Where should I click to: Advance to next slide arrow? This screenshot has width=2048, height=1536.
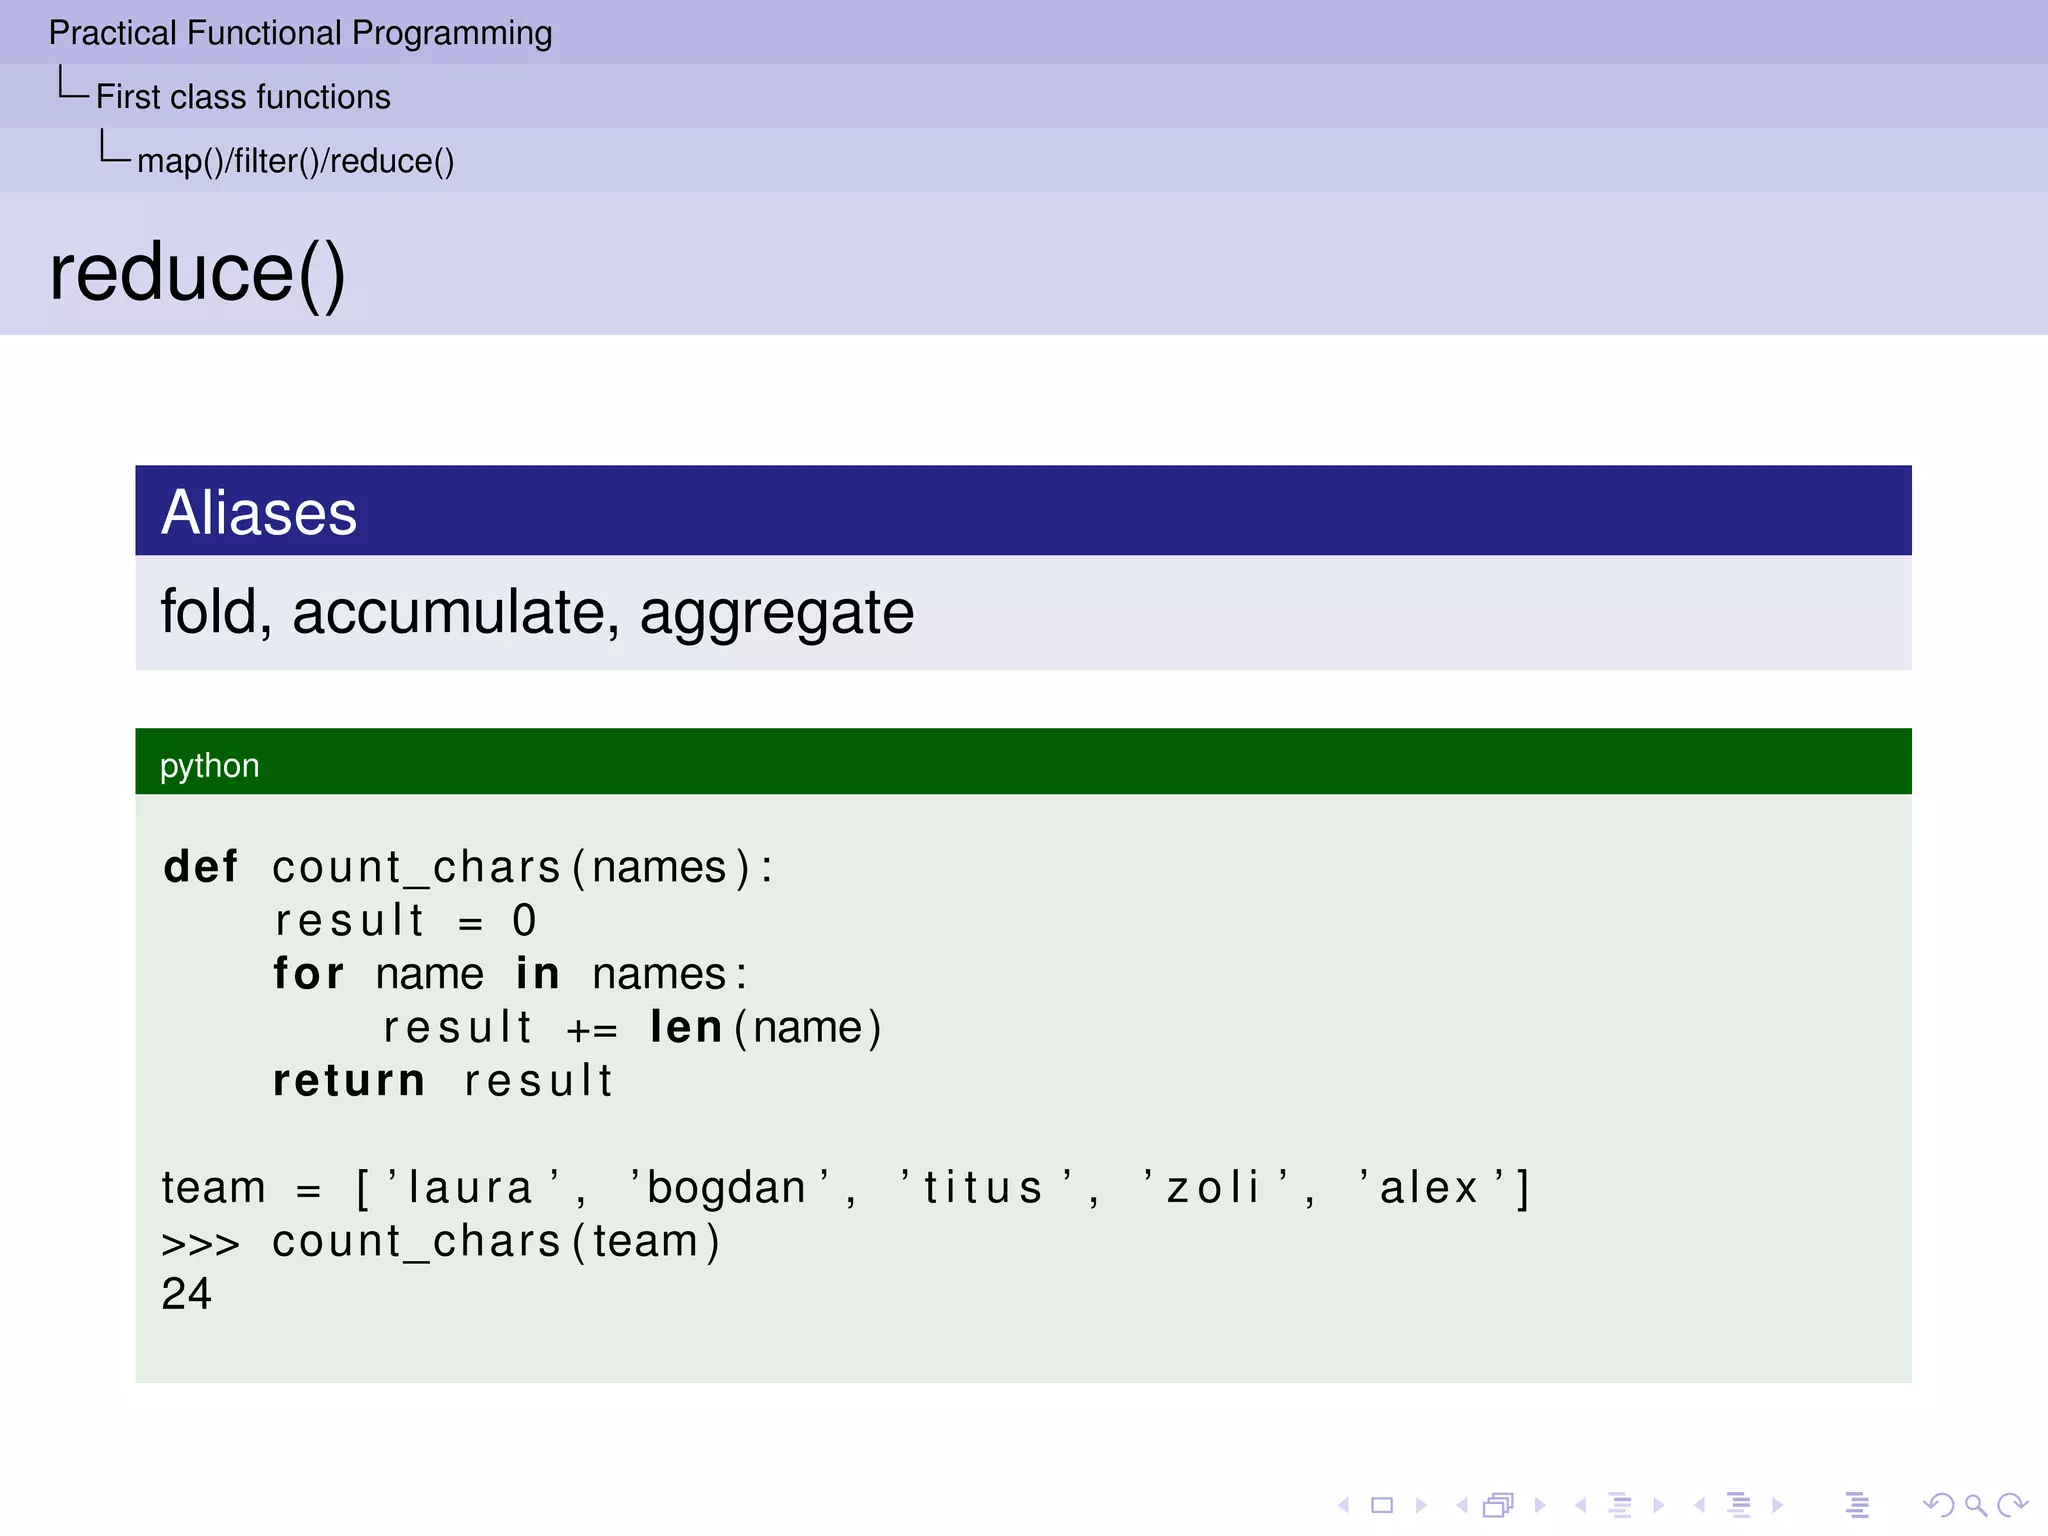pos(1421,1505)
